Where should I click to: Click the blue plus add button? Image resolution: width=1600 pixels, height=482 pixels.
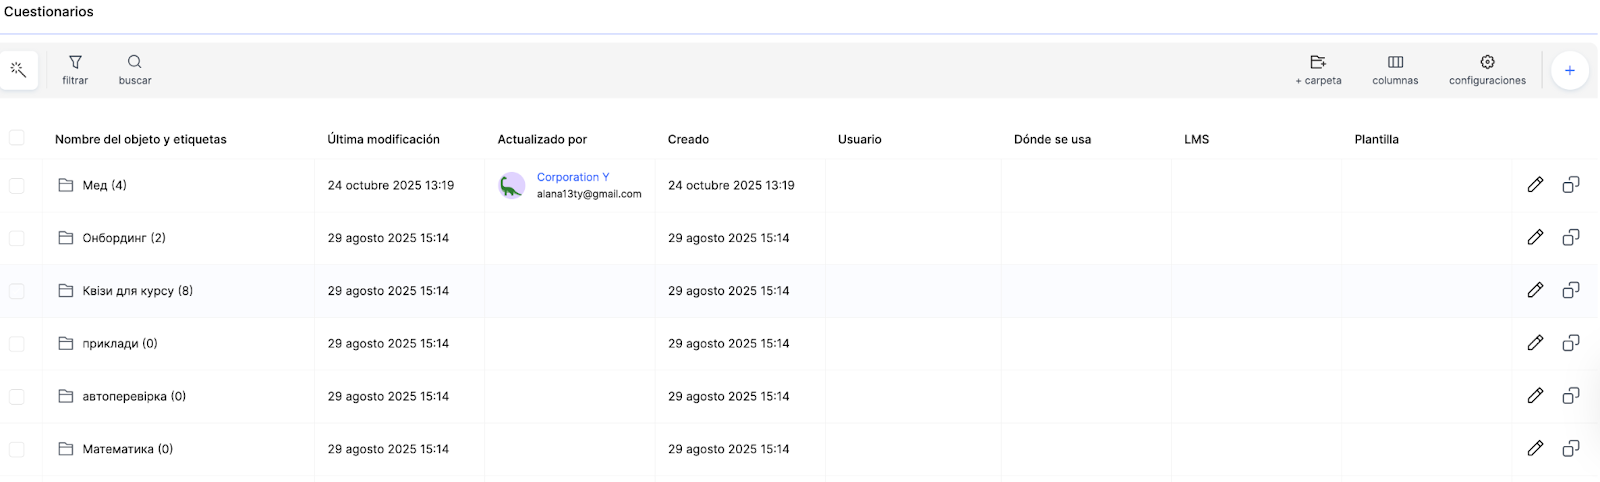1569,70
